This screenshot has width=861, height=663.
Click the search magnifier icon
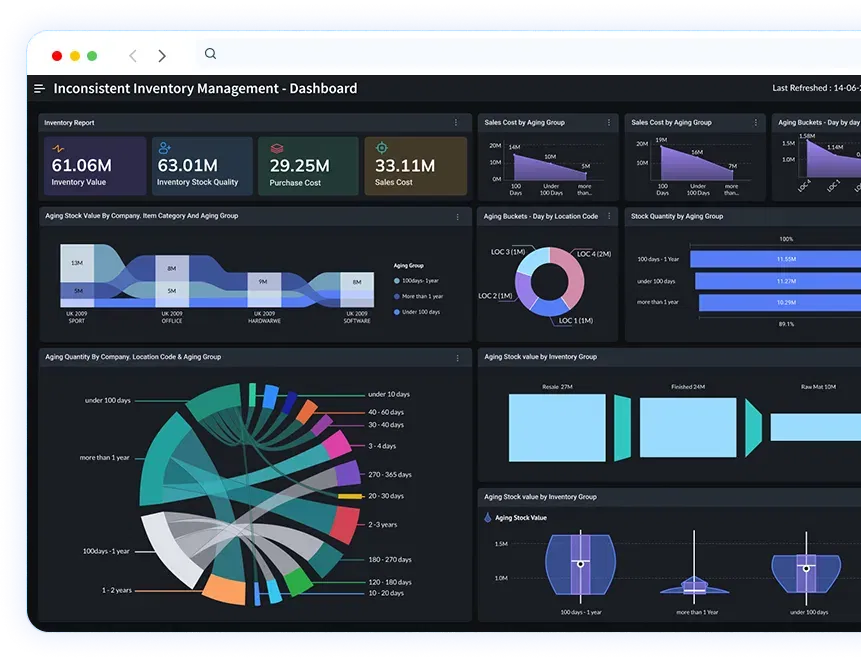pyautogui.click(x=210, y=54)
